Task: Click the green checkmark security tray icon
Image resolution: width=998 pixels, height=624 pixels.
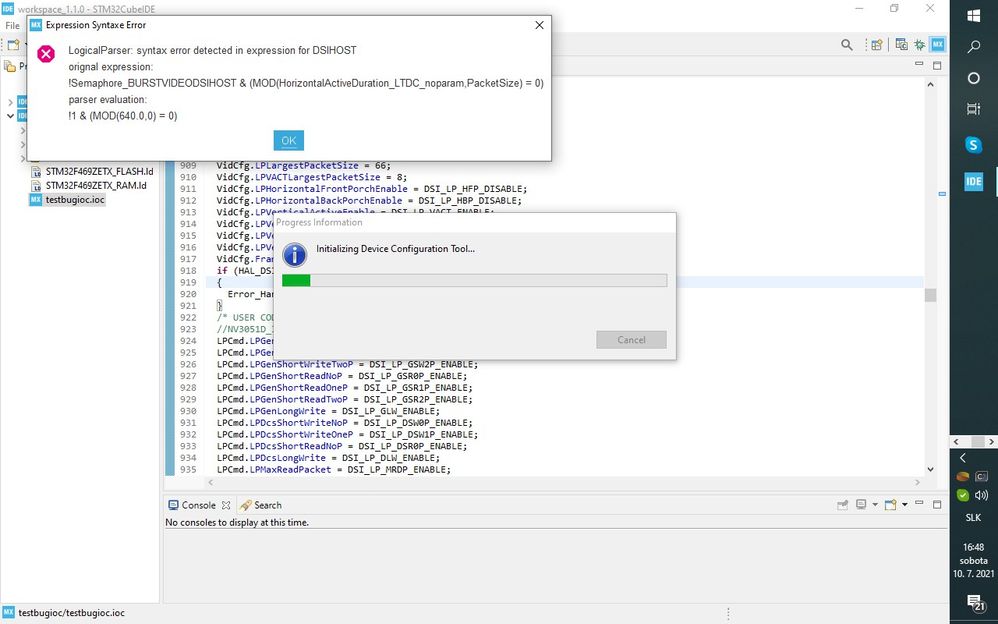Action: click(x=963, y=495)
